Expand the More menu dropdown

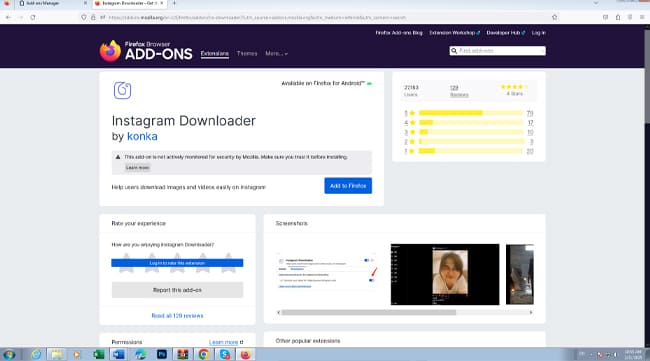(x=276, y=53)
